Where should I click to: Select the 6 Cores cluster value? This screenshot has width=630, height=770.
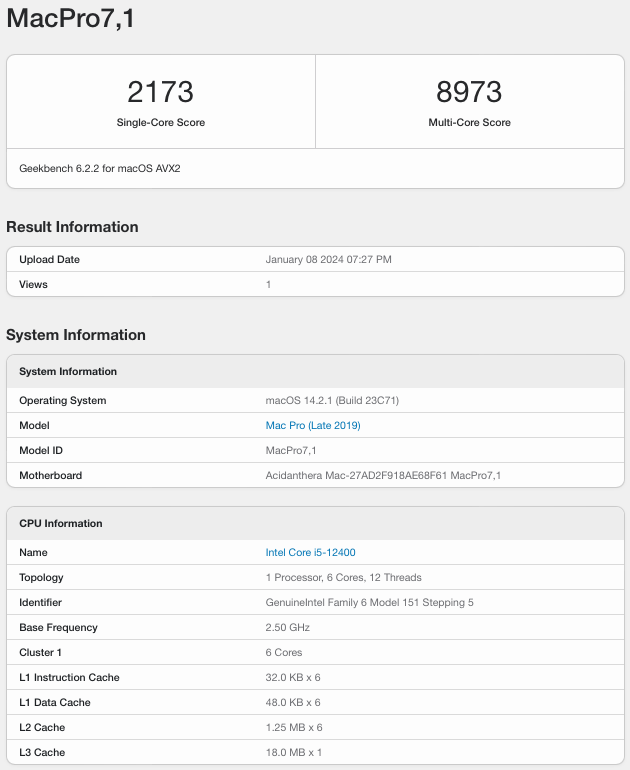[x=284, y=653]
